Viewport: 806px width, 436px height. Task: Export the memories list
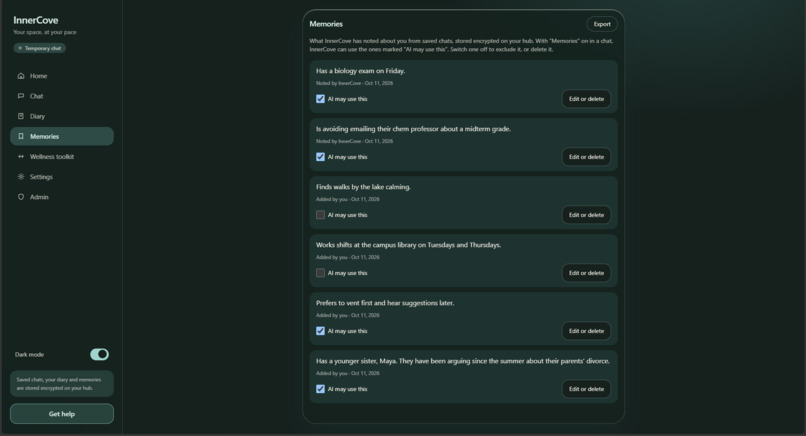click(x=602, y=24)
